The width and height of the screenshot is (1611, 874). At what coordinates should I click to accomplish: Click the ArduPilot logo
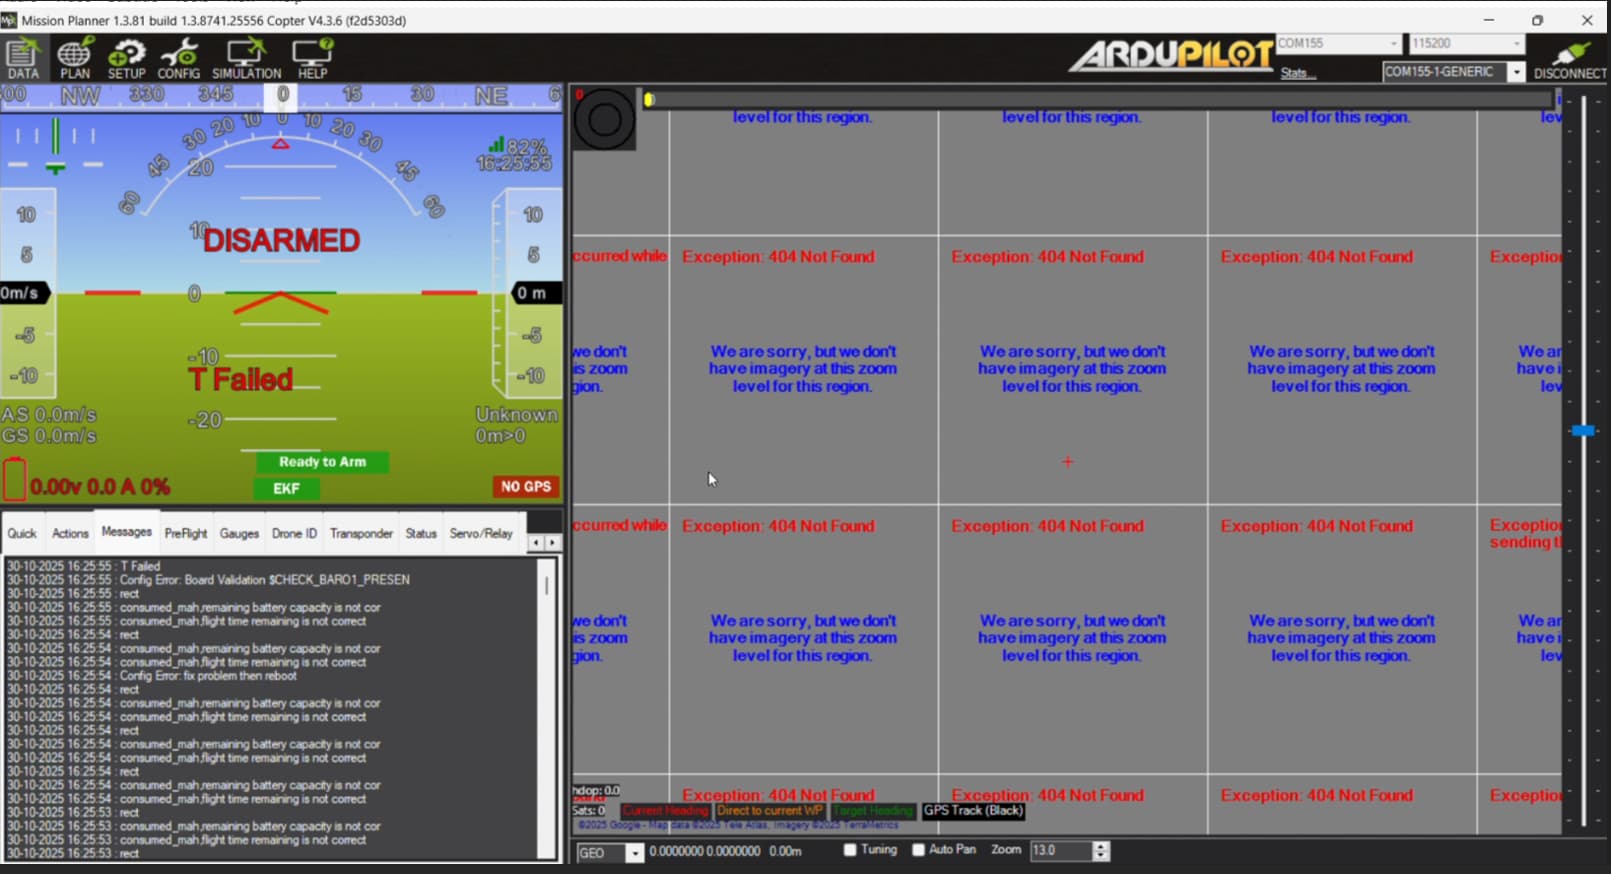pos(1171,54)
